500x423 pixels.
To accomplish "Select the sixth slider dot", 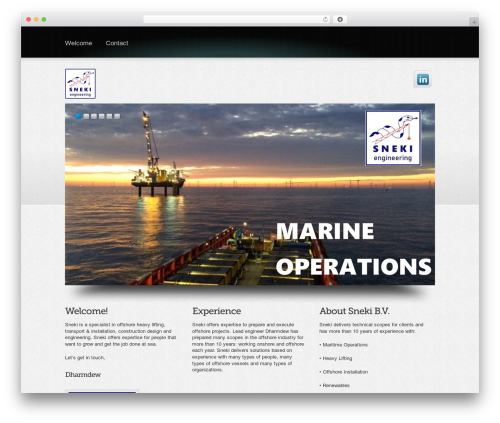I will coord(117,116).
